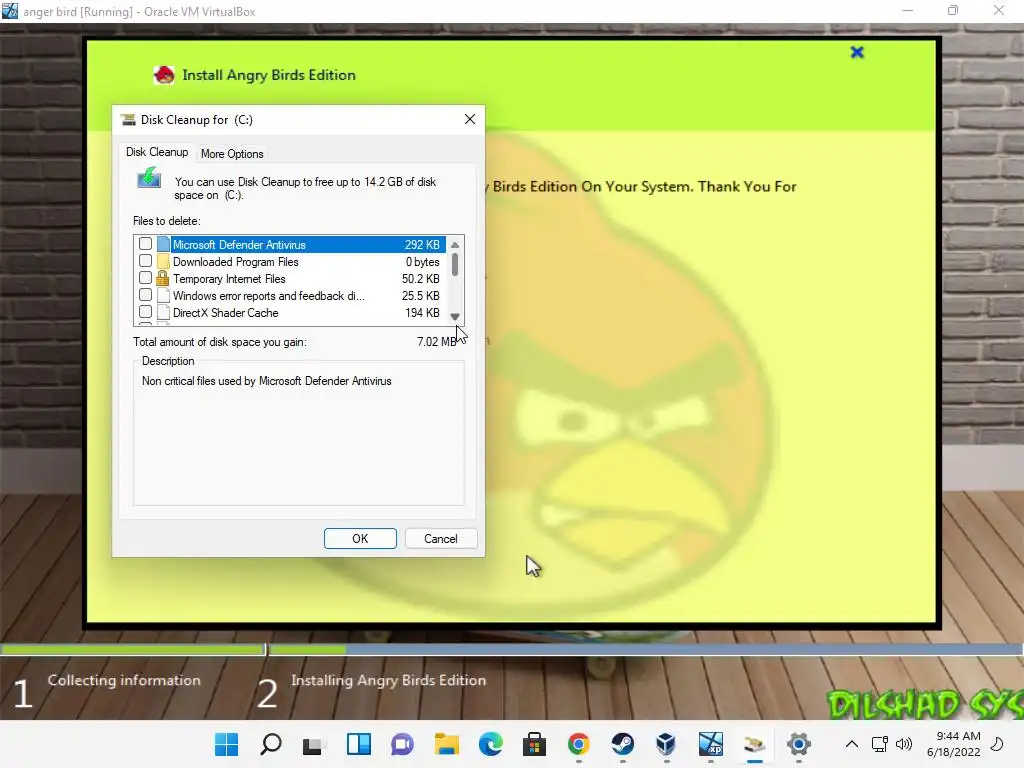Cancel the Disk Cleanup dialog
The image size is (1024, 768).
441,539
